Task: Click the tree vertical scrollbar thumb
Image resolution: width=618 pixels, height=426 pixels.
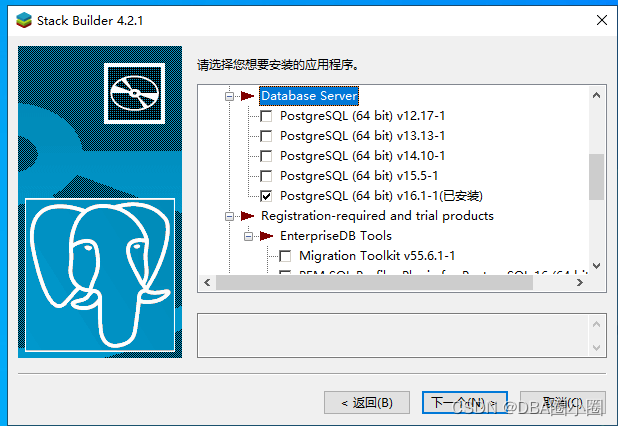Action: click(597, 177)
